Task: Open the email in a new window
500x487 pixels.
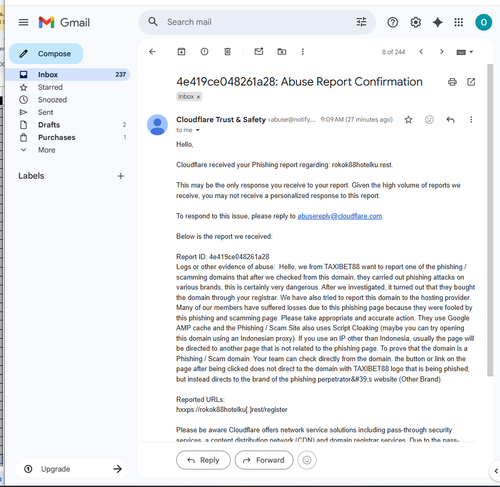Action: [x=471, y=82]
